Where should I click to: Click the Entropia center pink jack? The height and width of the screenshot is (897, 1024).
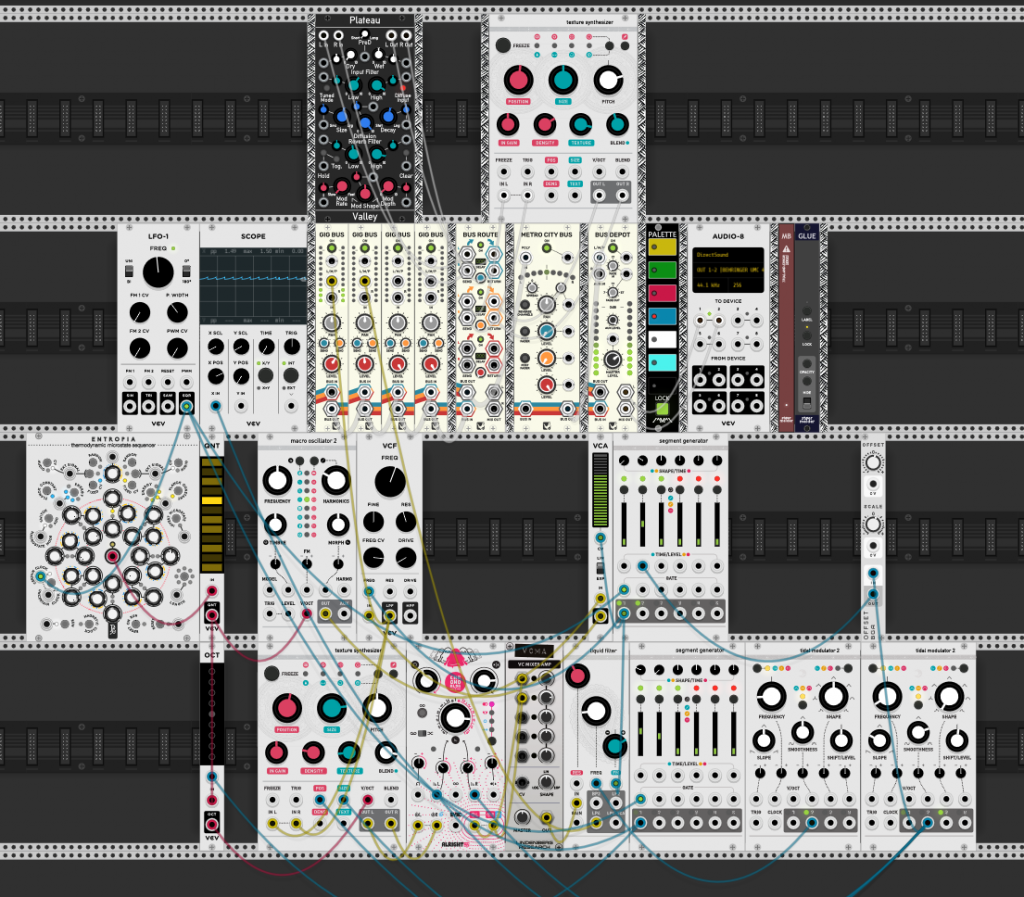[112, 556]
